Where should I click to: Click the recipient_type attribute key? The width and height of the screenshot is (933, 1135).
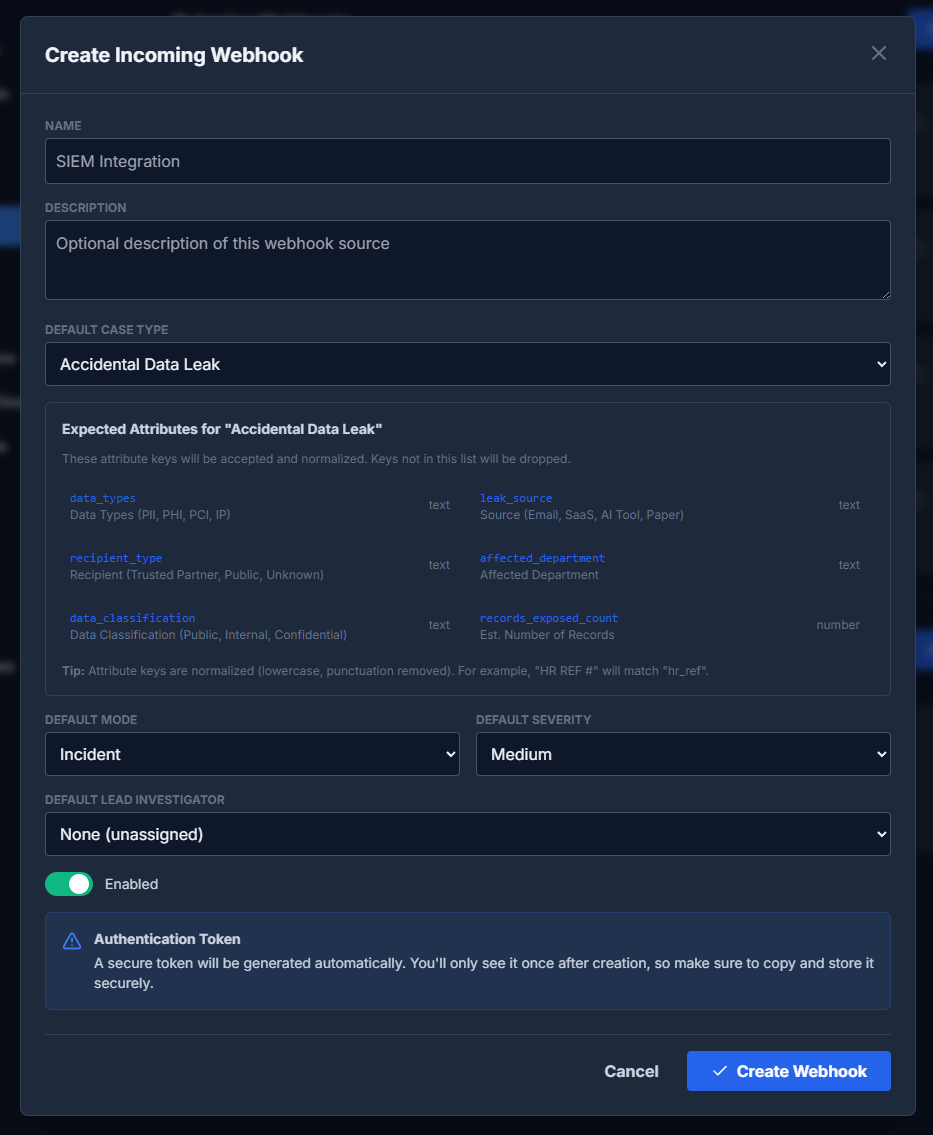(116, 557)
